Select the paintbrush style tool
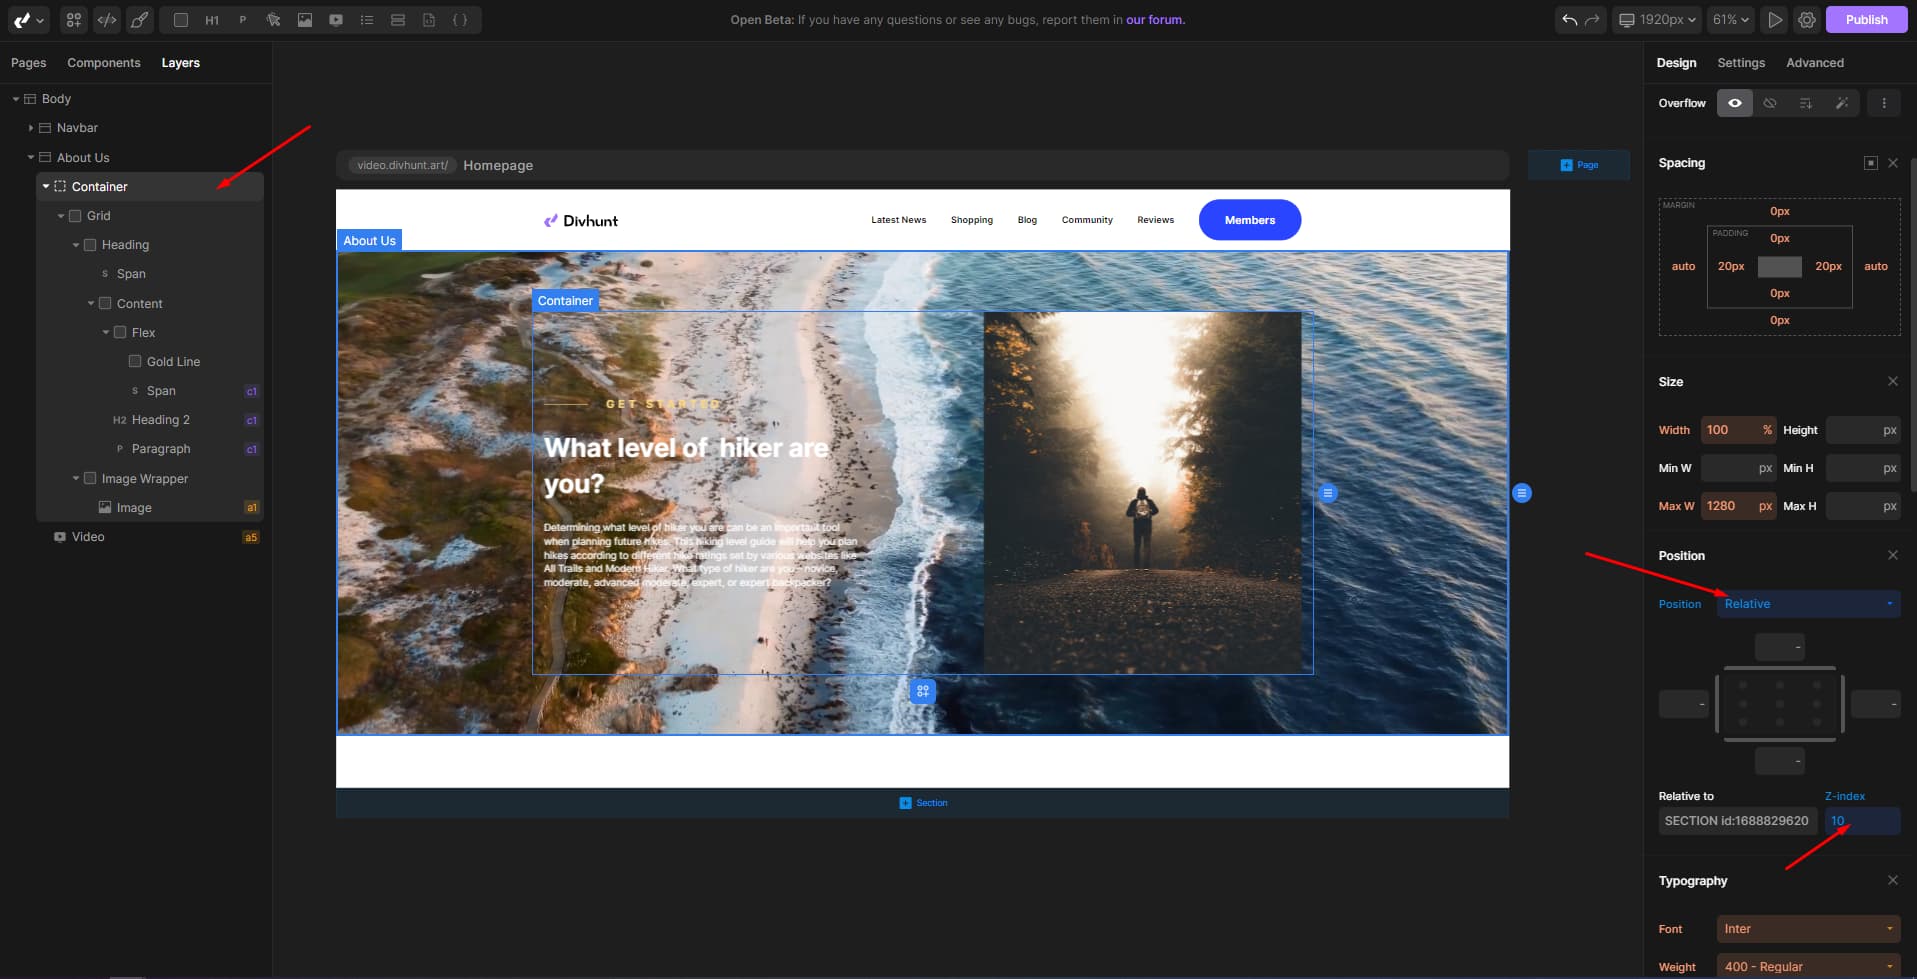1917x979 pixels. pyautogui.click(x=139, y=20)
